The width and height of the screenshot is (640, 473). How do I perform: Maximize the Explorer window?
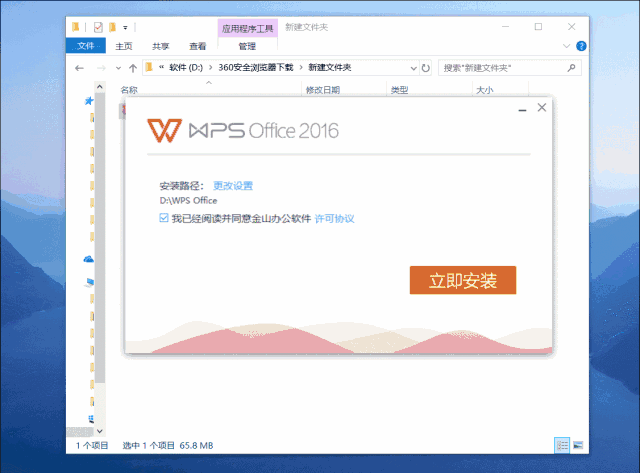pos(538,27)
